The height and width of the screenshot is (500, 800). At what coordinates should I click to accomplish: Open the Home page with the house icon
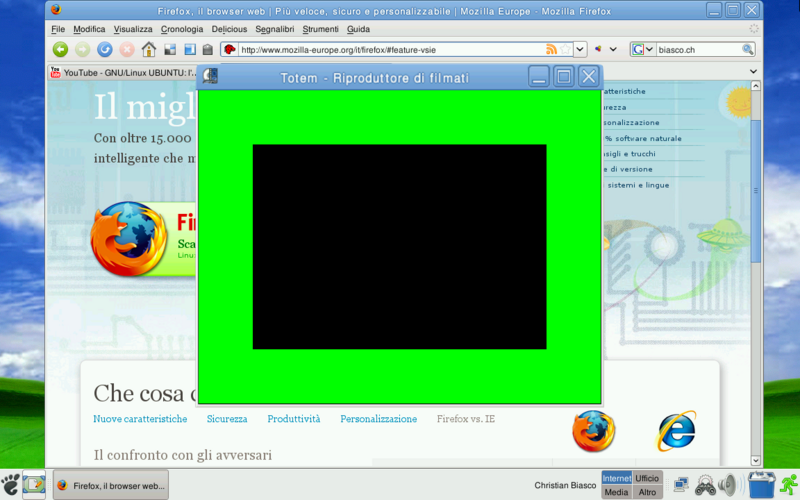[148, 49]
